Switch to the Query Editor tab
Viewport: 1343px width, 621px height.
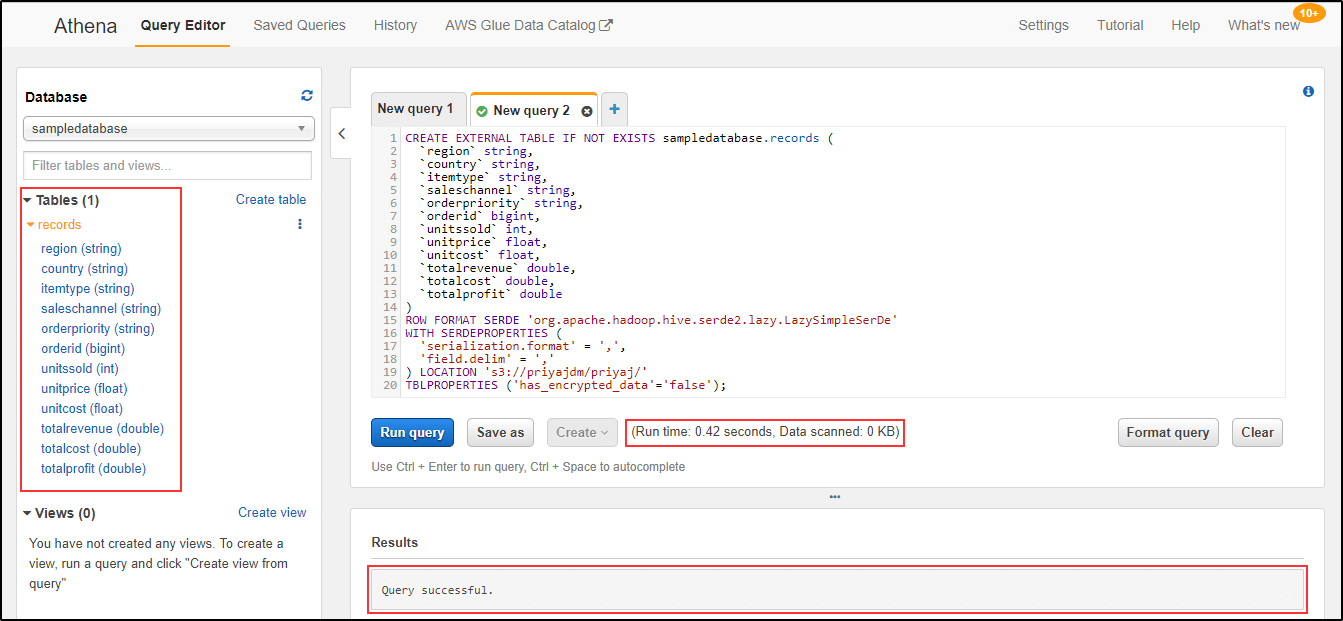pyautogui.click(x=183, y=25)
